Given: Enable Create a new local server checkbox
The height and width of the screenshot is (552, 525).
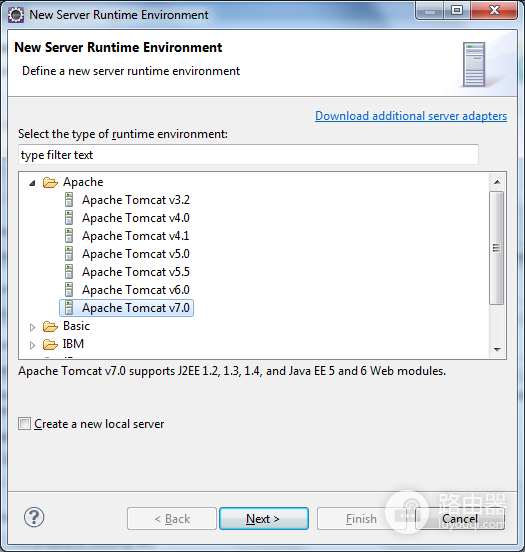Looking at the screenshot, I should point(24,424).
